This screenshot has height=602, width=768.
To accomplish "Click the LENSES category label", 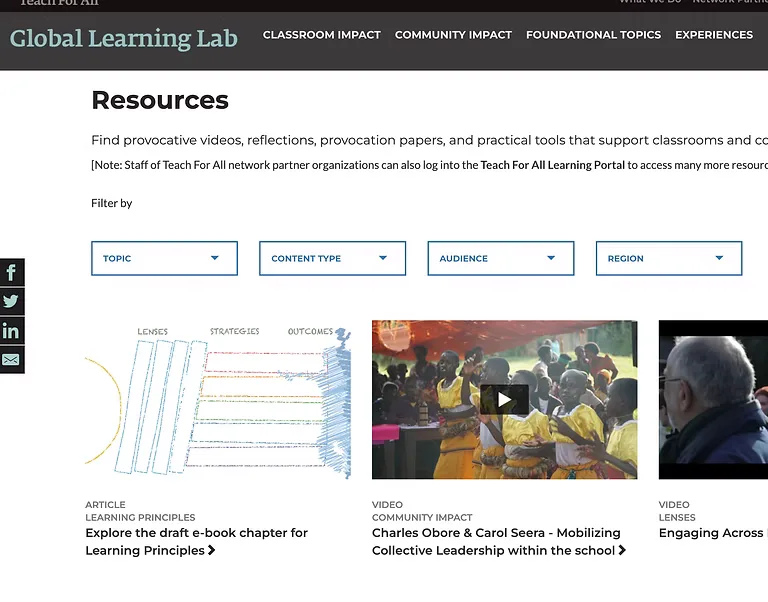I will pyautogui.click(x=677, y=517).
